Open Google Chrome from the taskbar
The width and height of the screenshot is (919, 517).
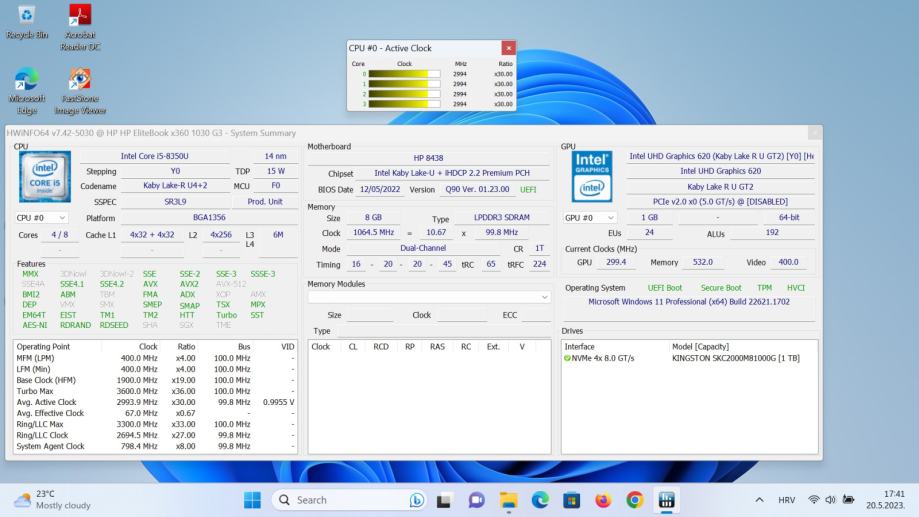click(634, 500)
